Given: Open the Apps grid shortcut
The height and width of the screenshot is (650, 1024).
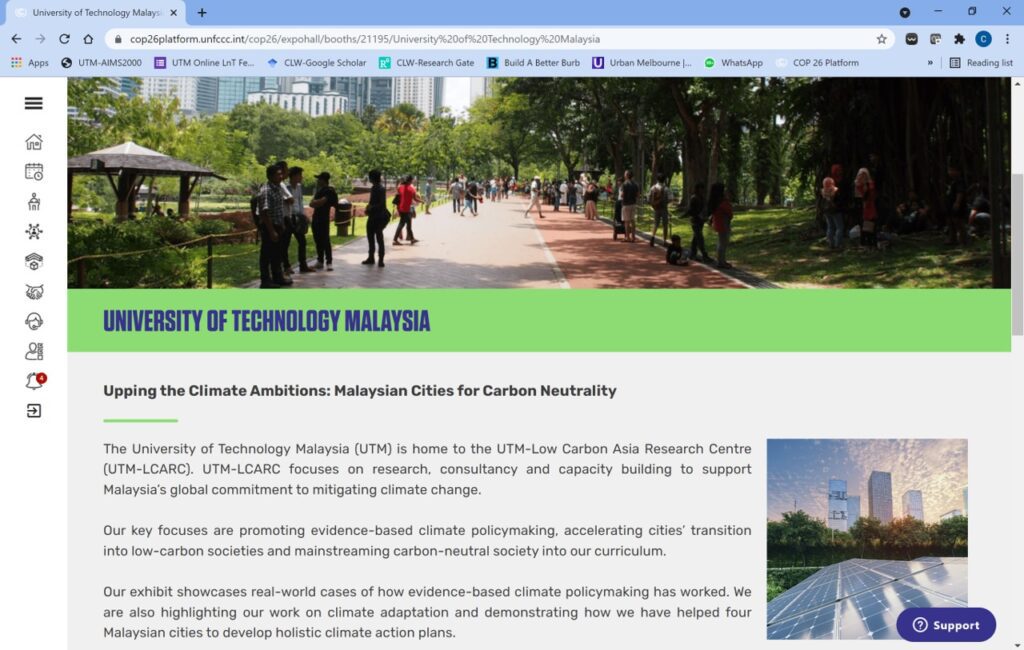Looking at the screenshot, I should 29,63.
